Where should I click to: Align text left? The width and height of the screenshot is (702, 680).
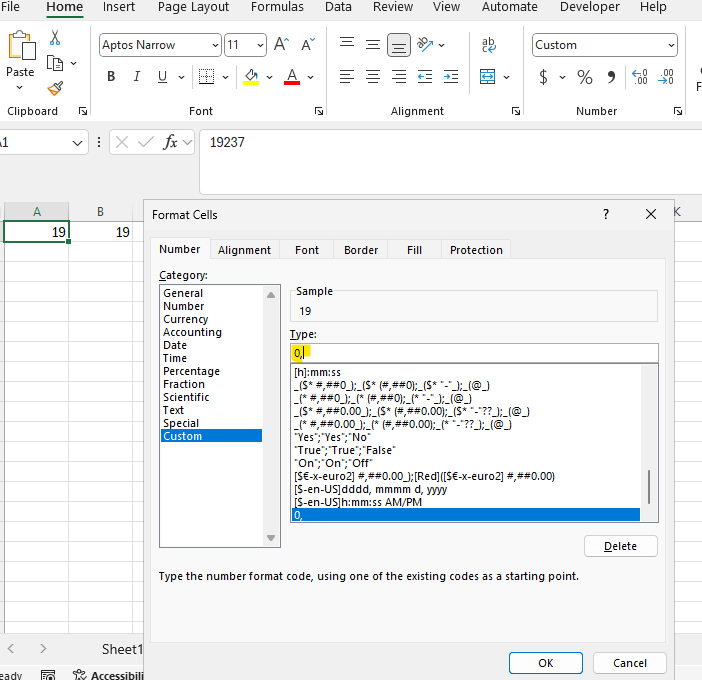point(347,77)
